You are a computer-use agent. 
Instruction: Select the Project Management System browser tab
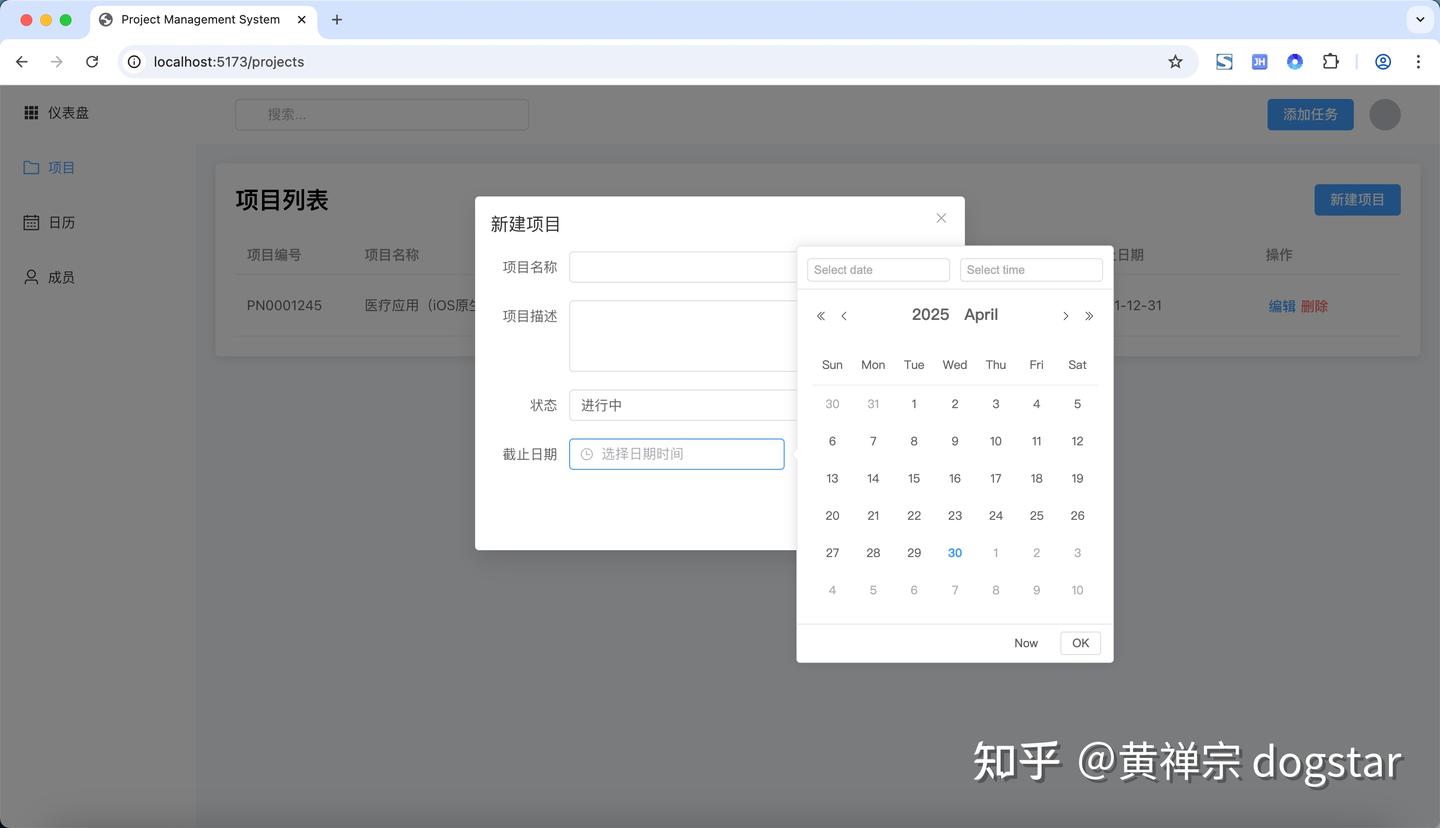(x=200, y=19)
